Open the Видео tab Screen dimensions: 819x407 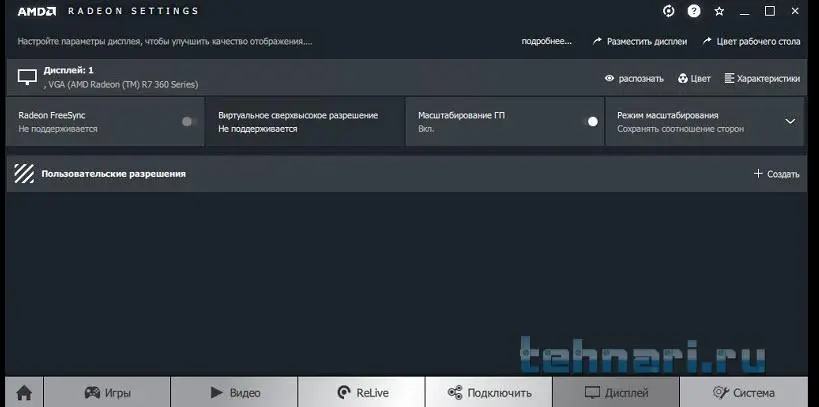[234, 392]
